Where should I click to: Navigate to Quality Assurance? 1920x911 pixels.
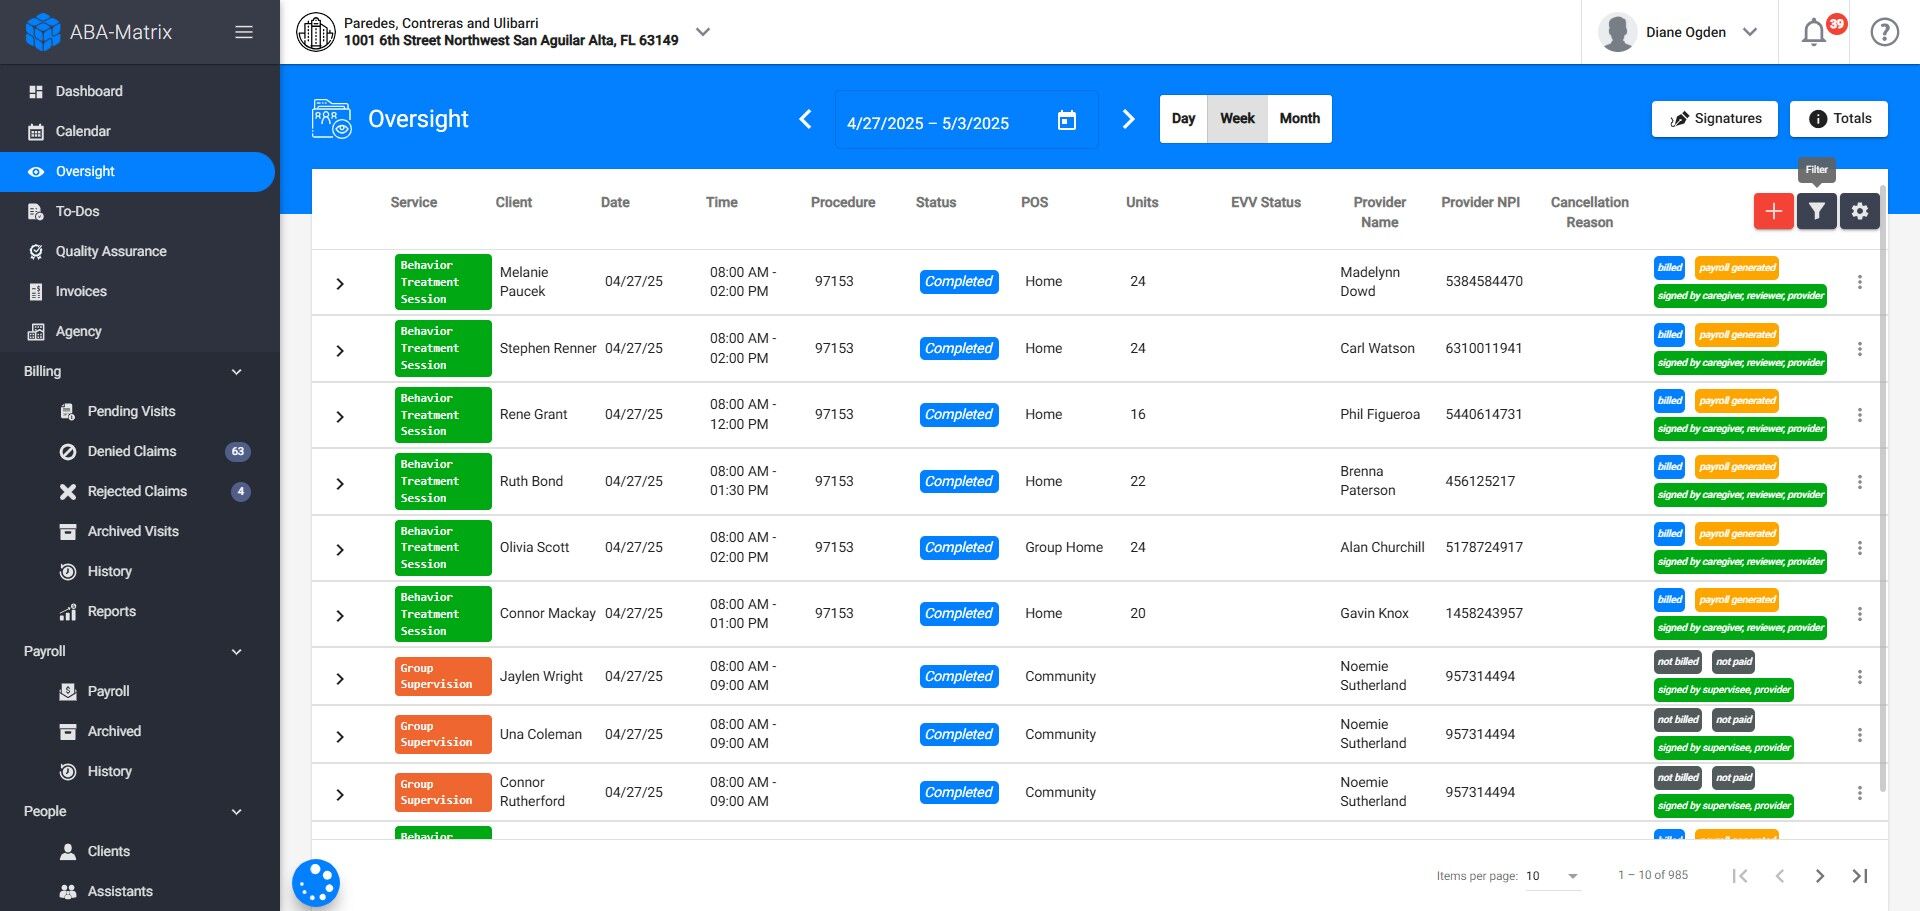click(111, 251)
